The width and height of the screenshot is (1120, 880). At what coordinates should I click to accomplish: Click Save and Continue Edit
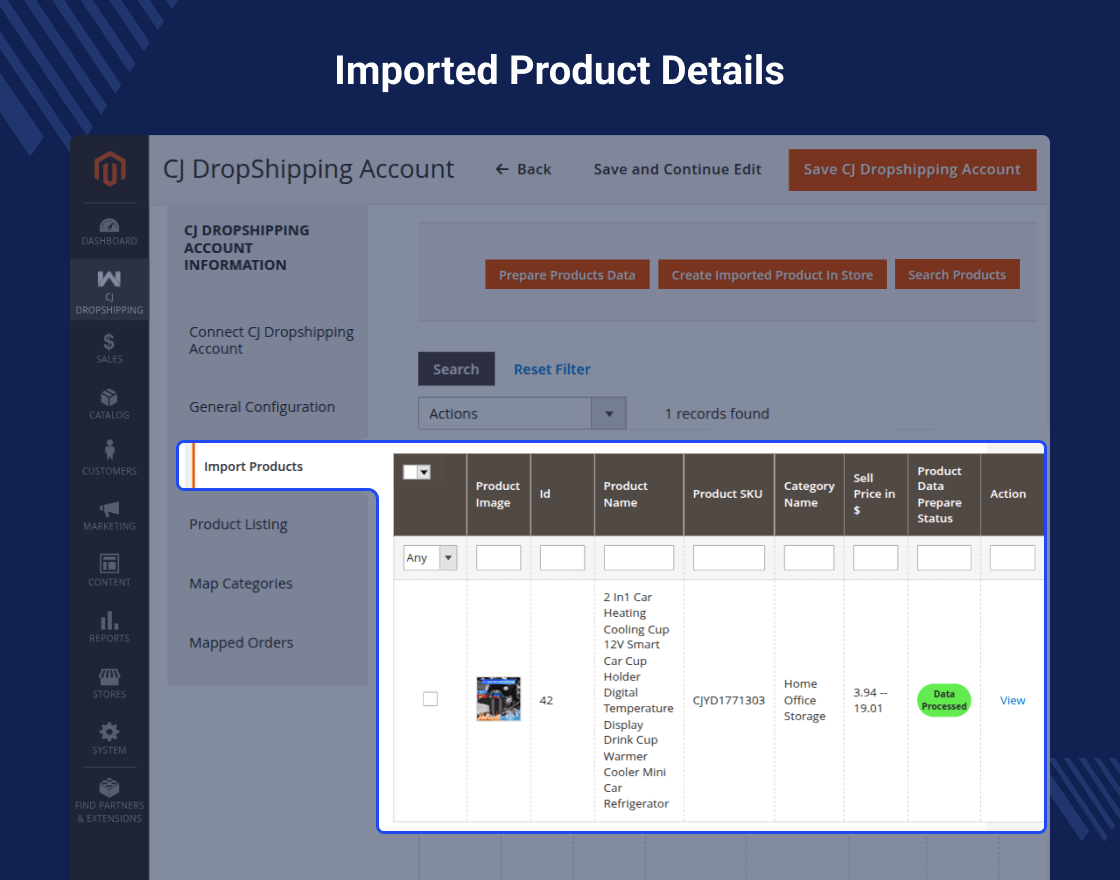point(677,169)
